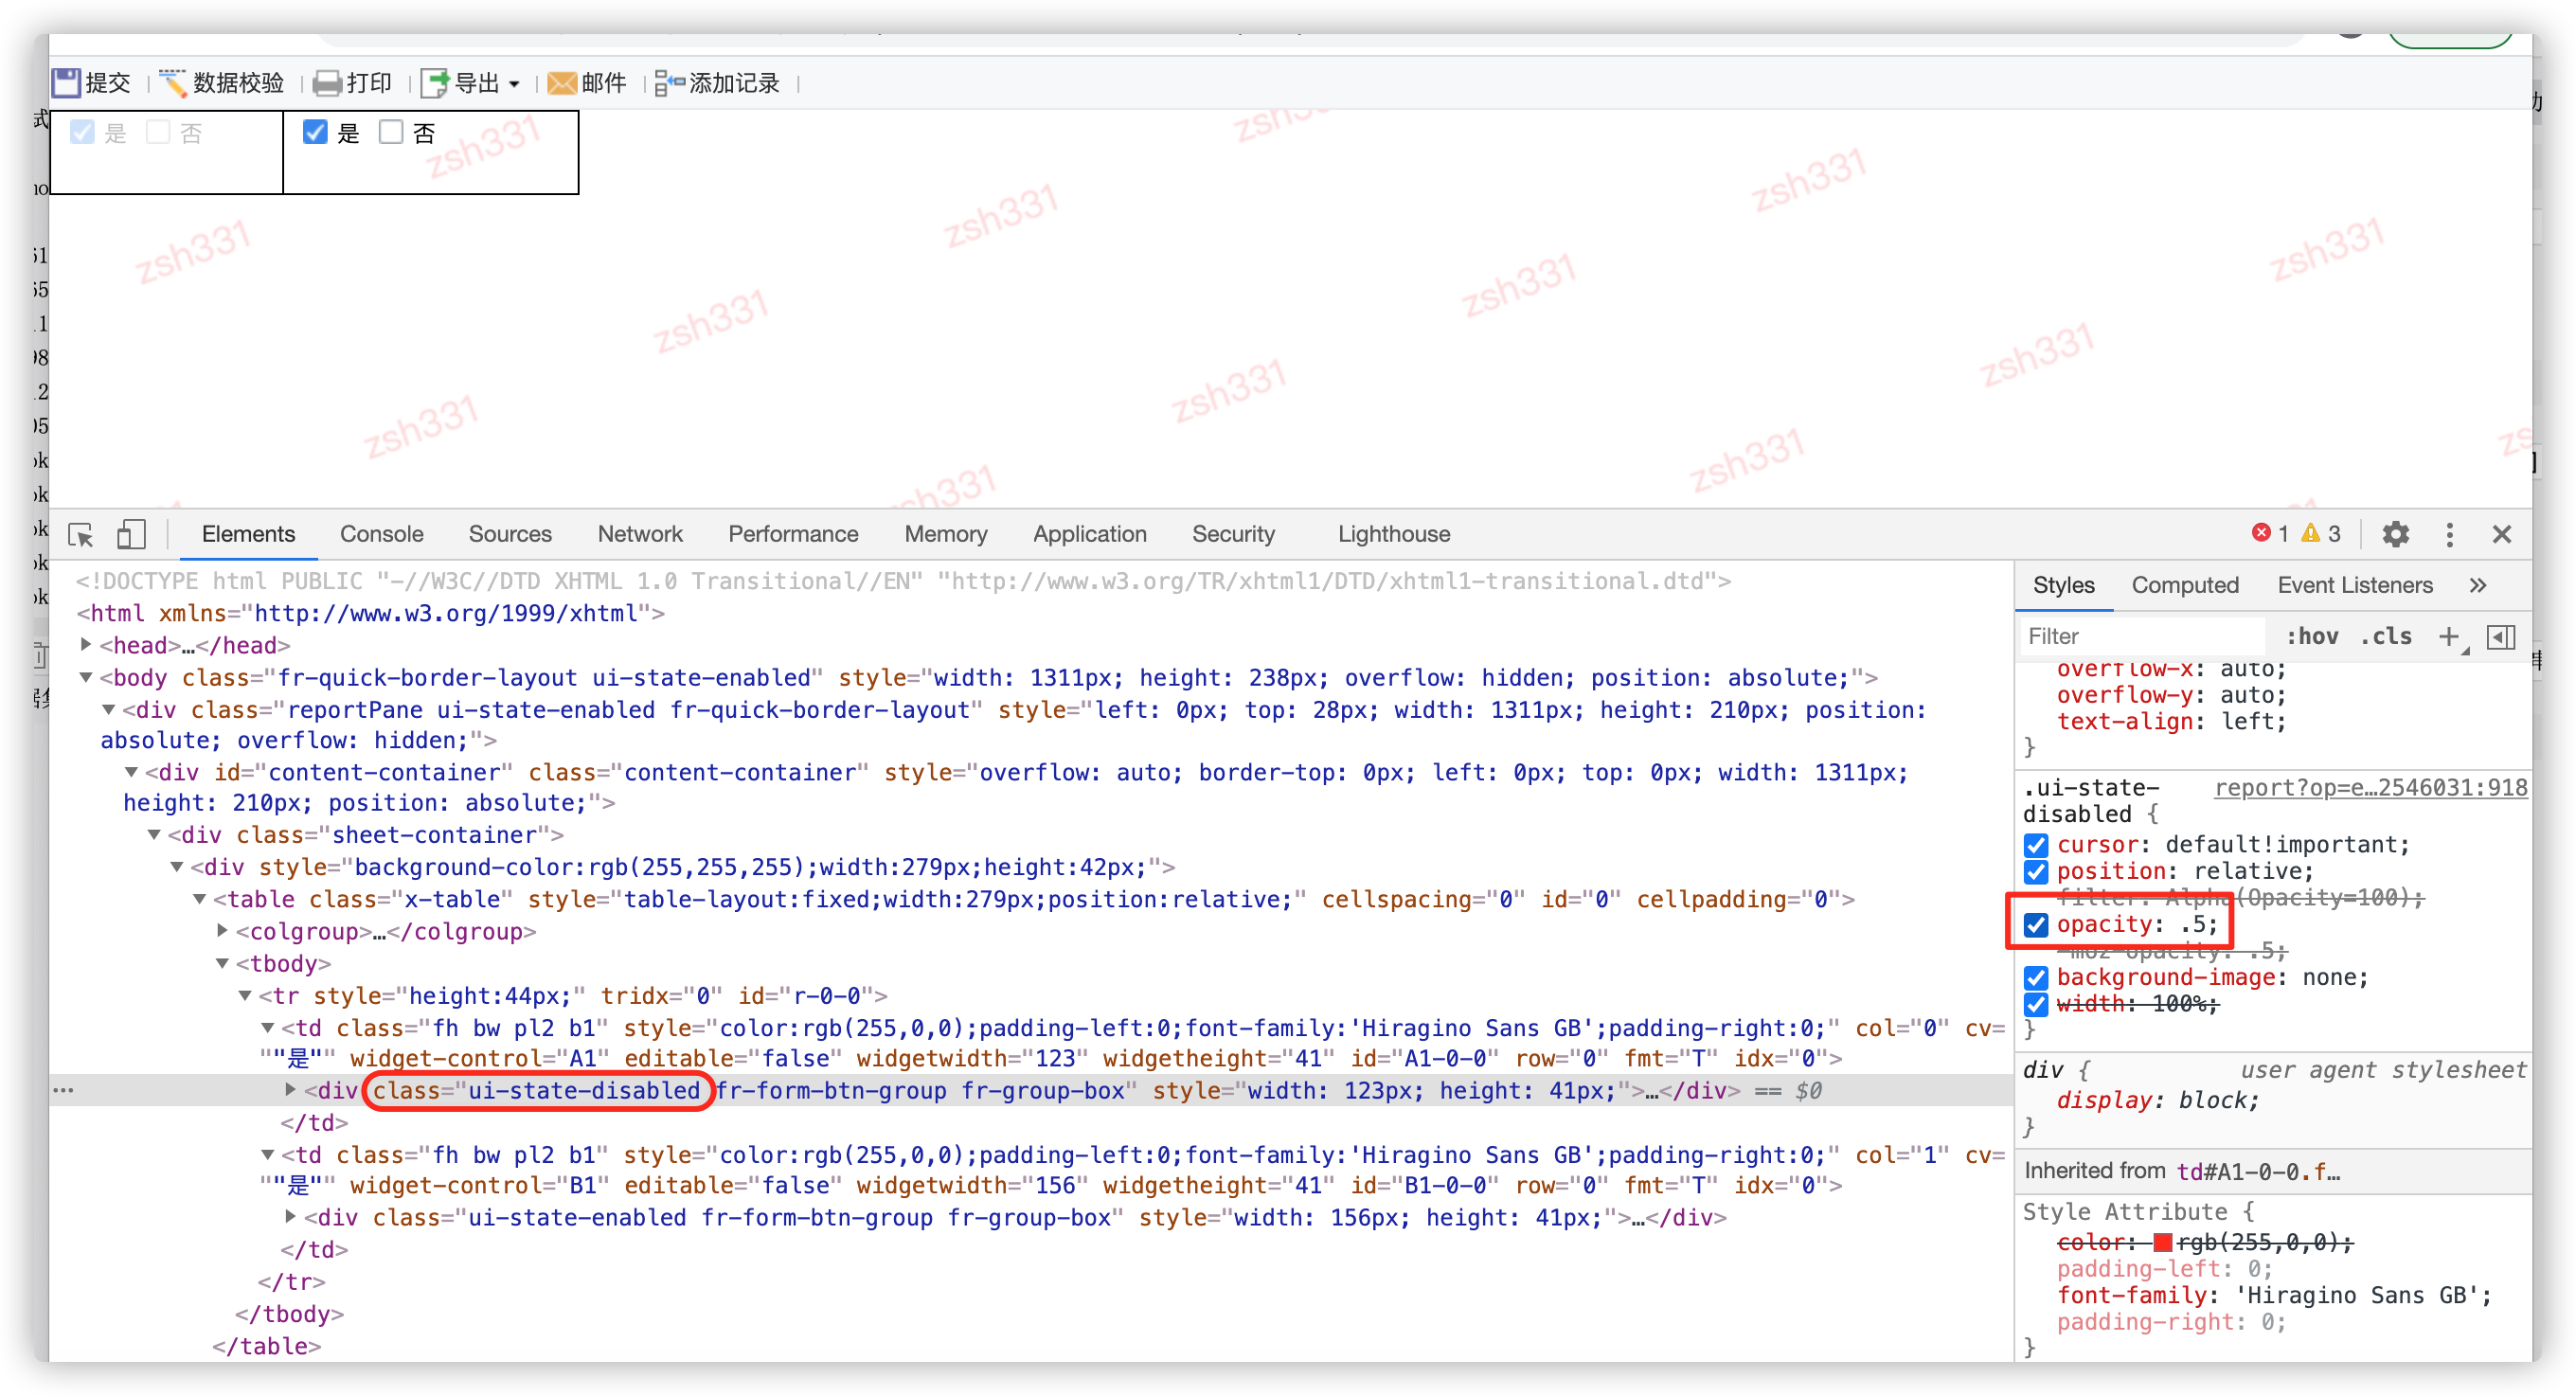Switch to the Computed tab
Image resolution: width=2576 pixels, height=1396 pixels.
tap(2184, 585)
